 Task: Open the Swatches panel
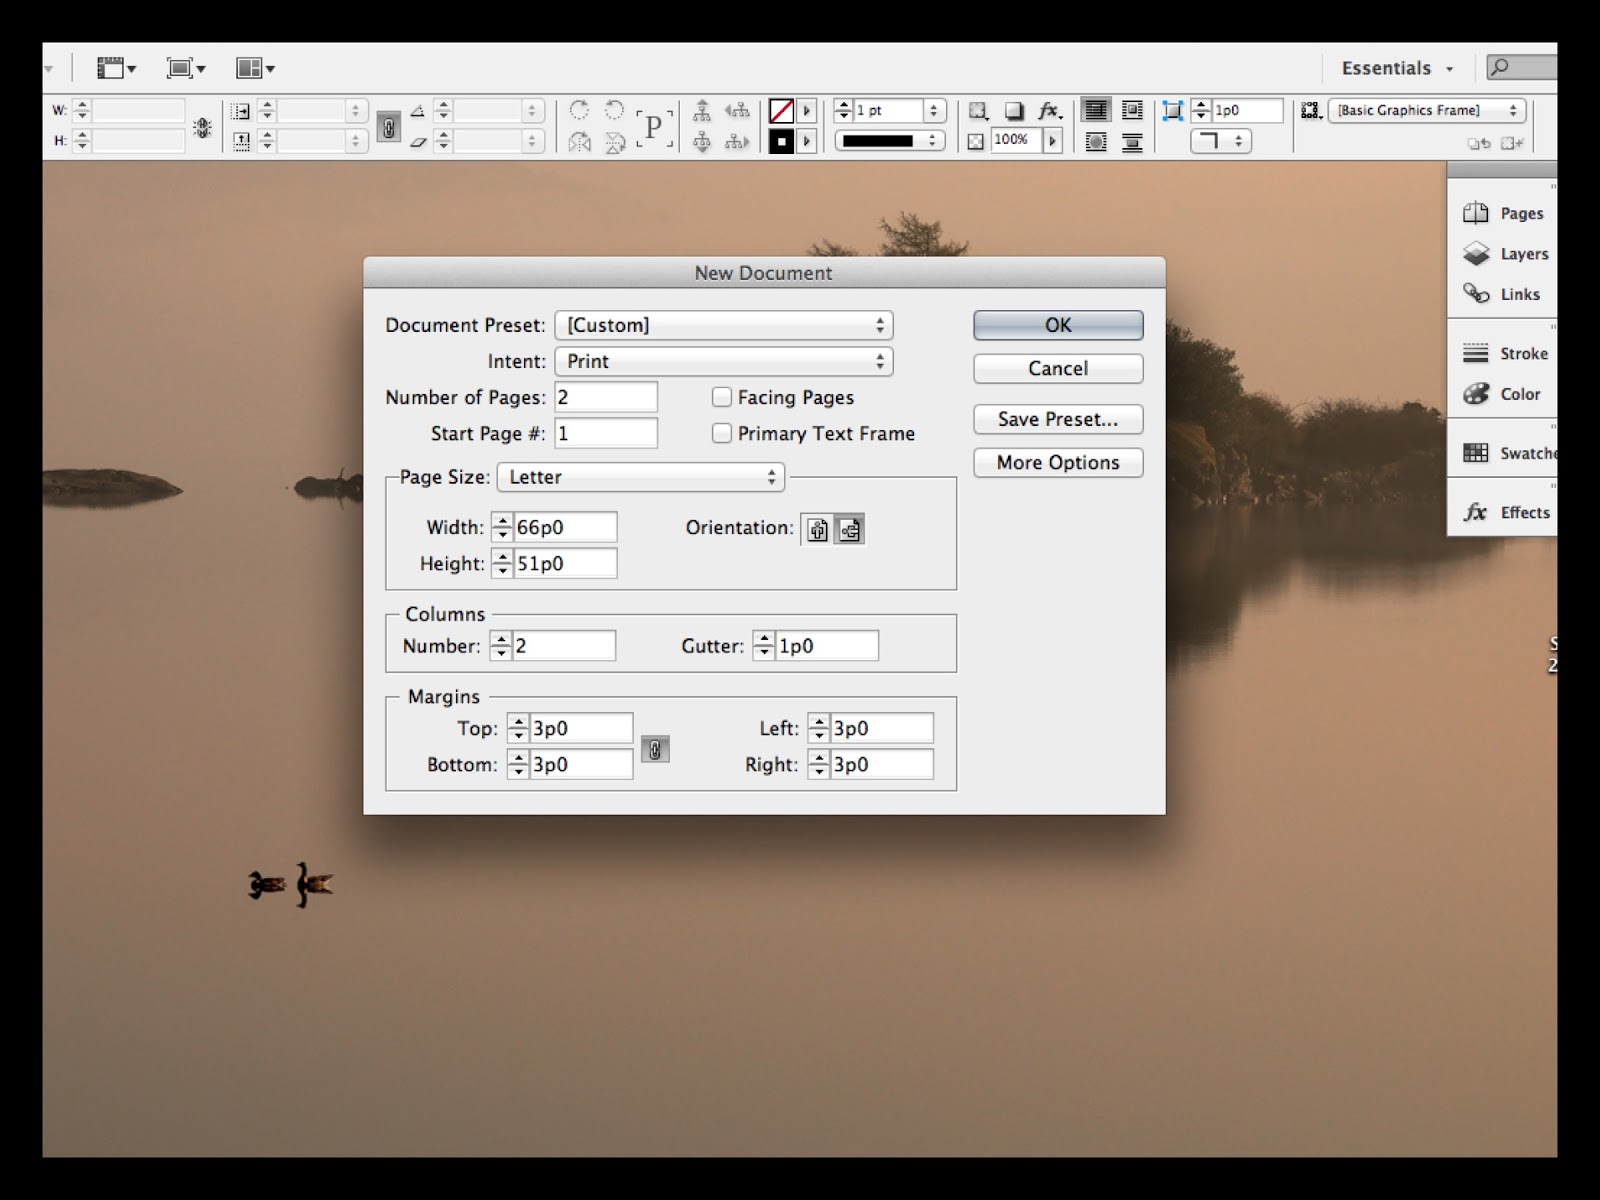(1508, 453)
